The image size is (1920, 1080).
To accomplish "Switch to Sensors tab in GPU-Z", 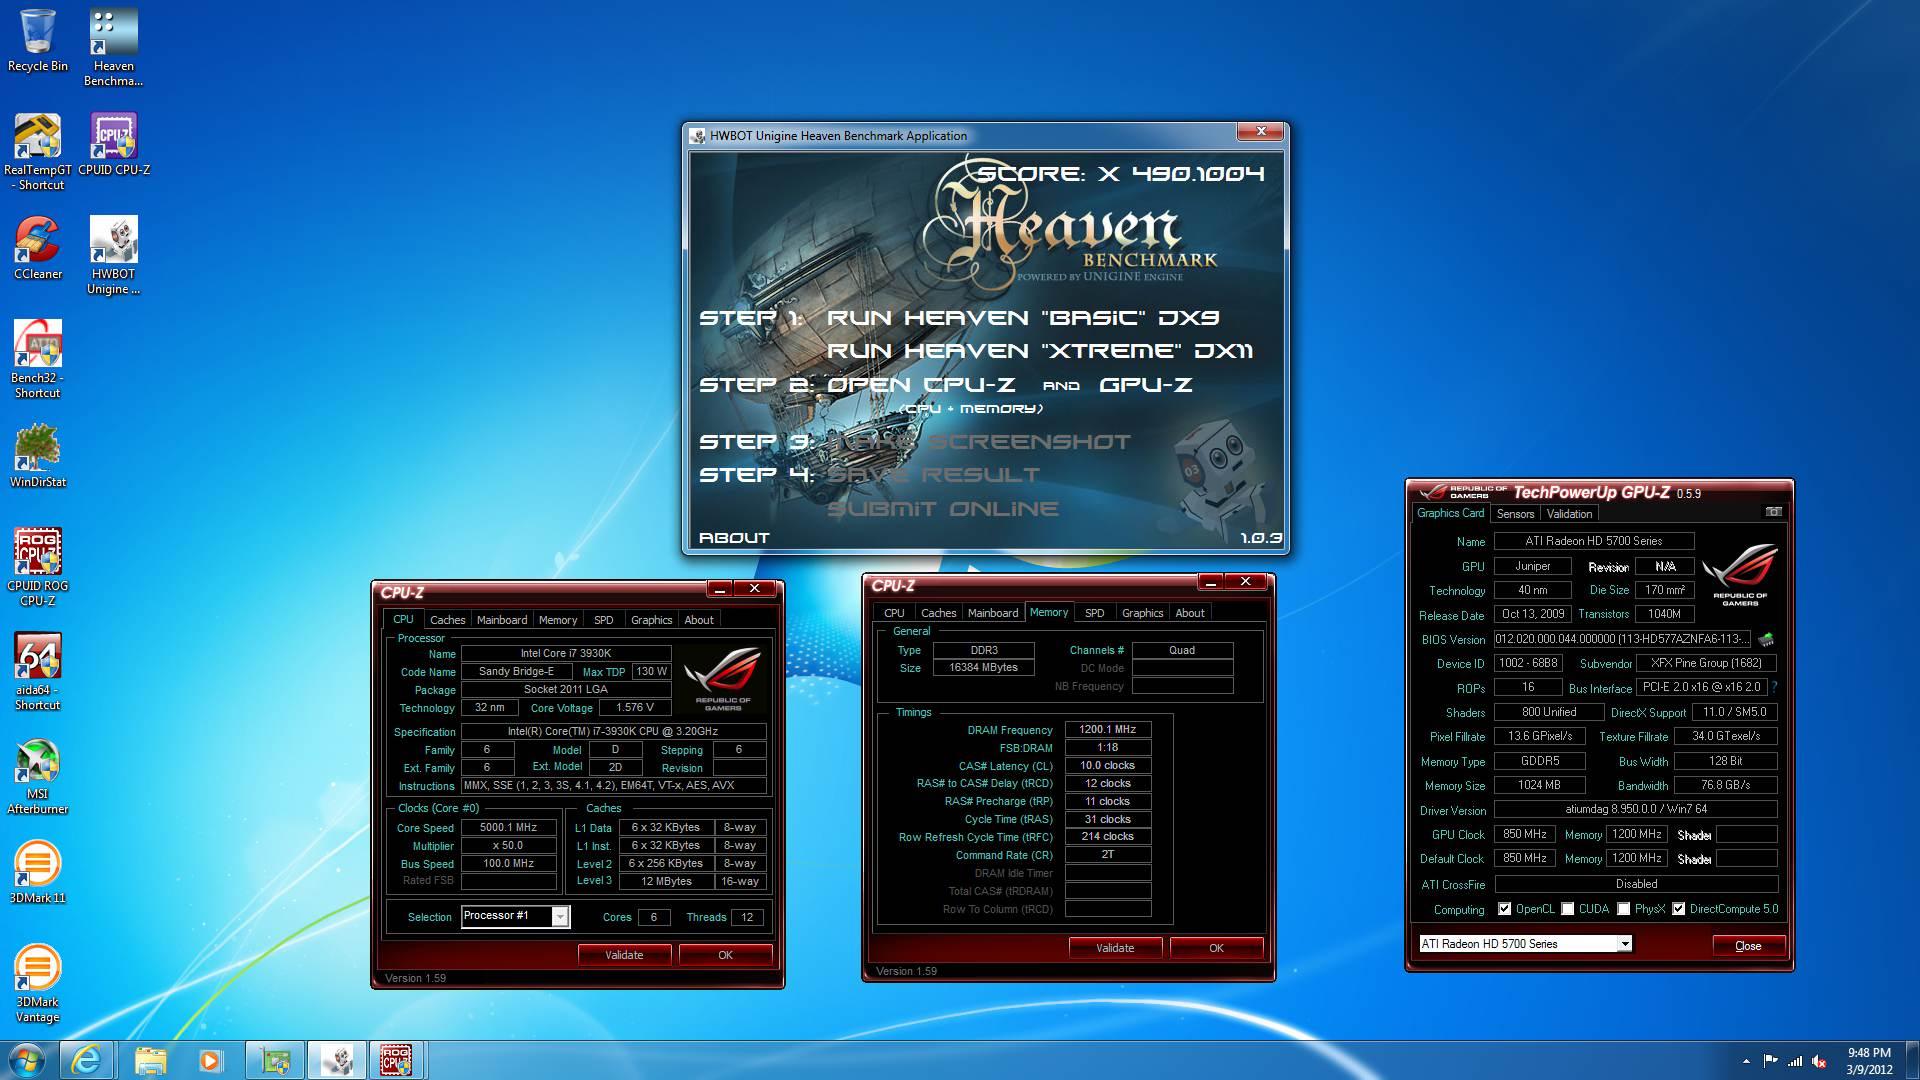I will tap(1515, 513).
